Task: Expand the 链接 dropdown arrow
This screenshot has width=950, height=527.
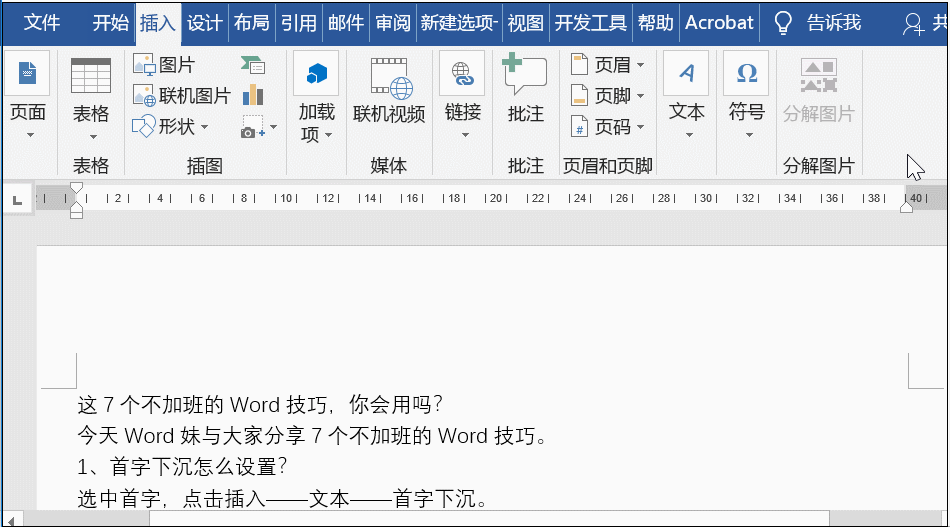Action: pos(465,135)
